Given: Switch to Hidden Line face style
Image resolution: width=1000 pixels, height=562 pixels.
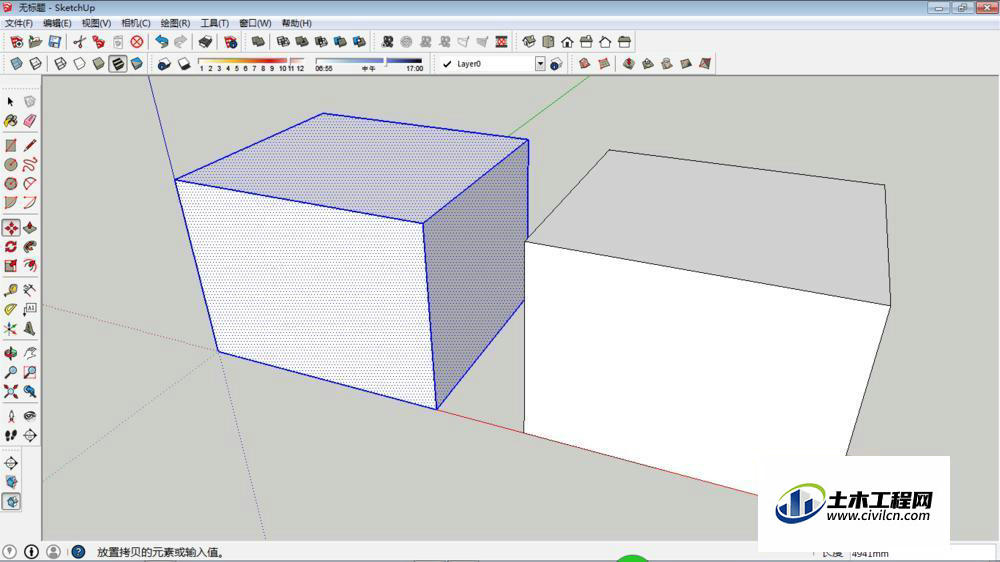Looking at the screenshot, I should pyautogui.click(x=79, y=64).
